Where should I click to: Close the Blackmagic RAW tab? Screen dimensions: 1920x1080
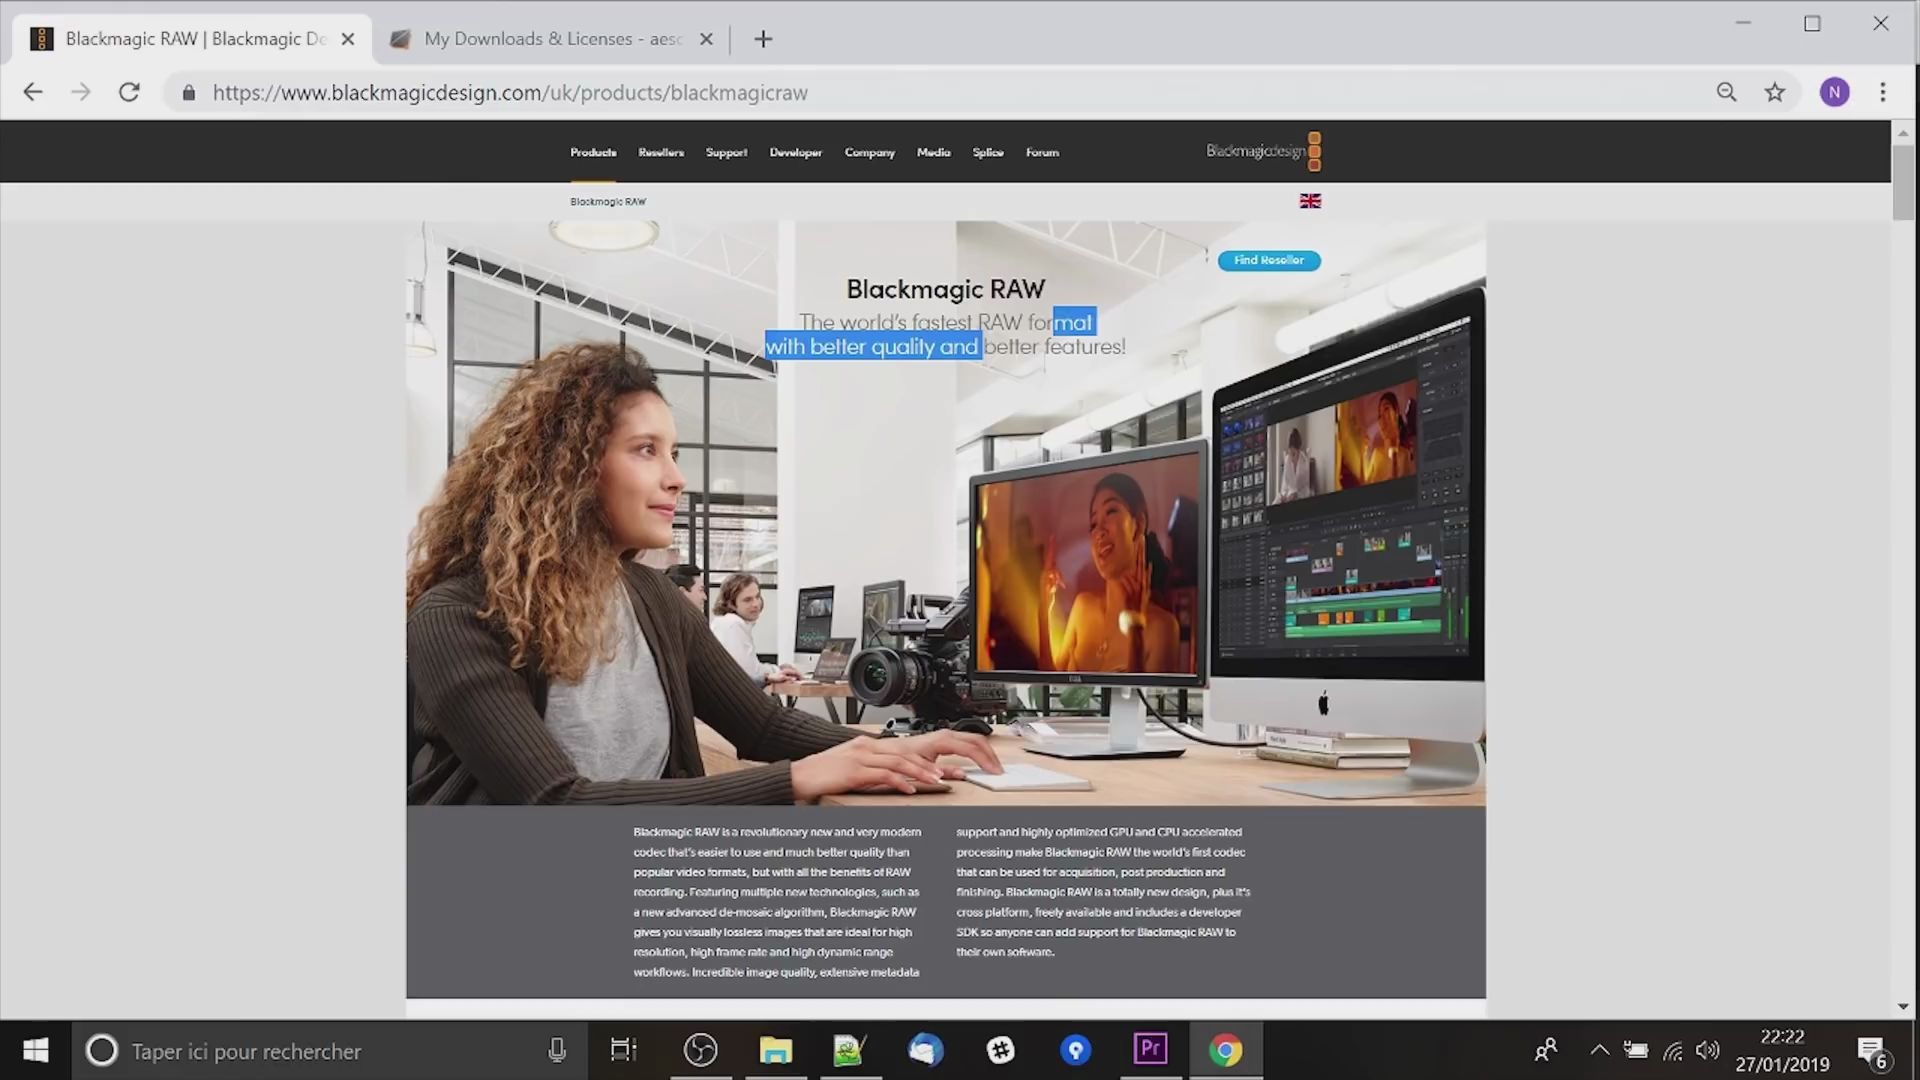pyautogui.click(x=348, y=39)
